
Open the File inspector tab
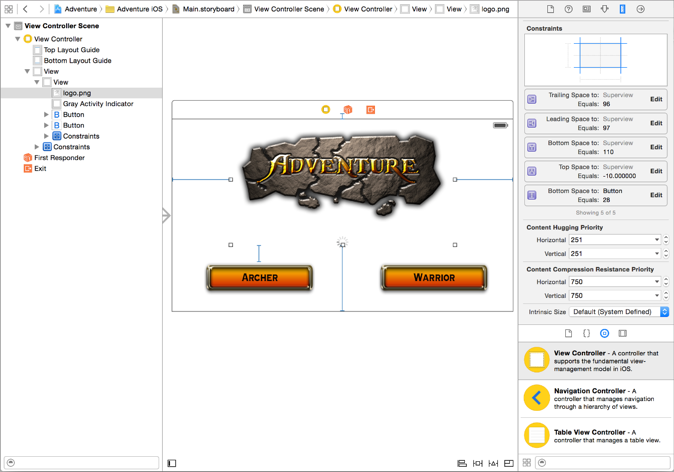pos(550,9)
